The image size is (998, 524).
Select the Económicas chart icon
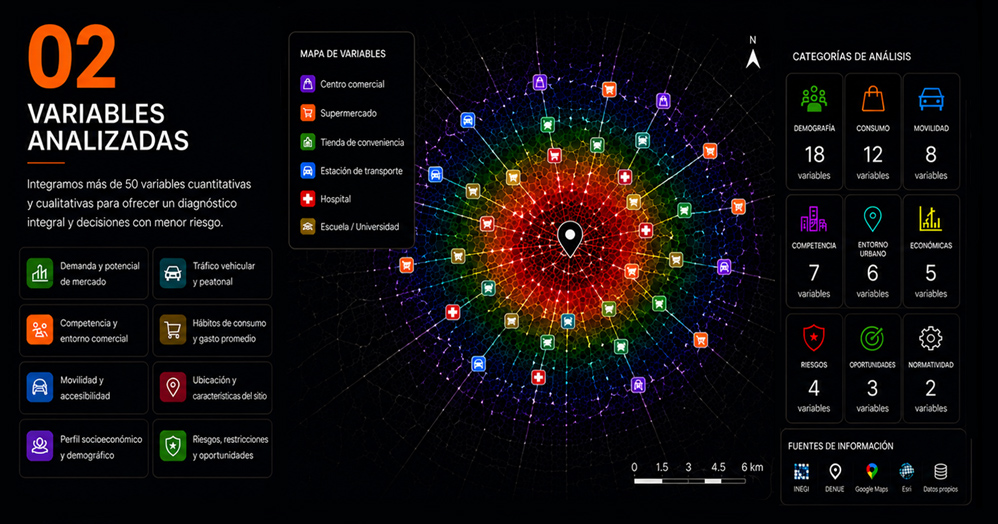pyautogui.click(x=931, y=218)
